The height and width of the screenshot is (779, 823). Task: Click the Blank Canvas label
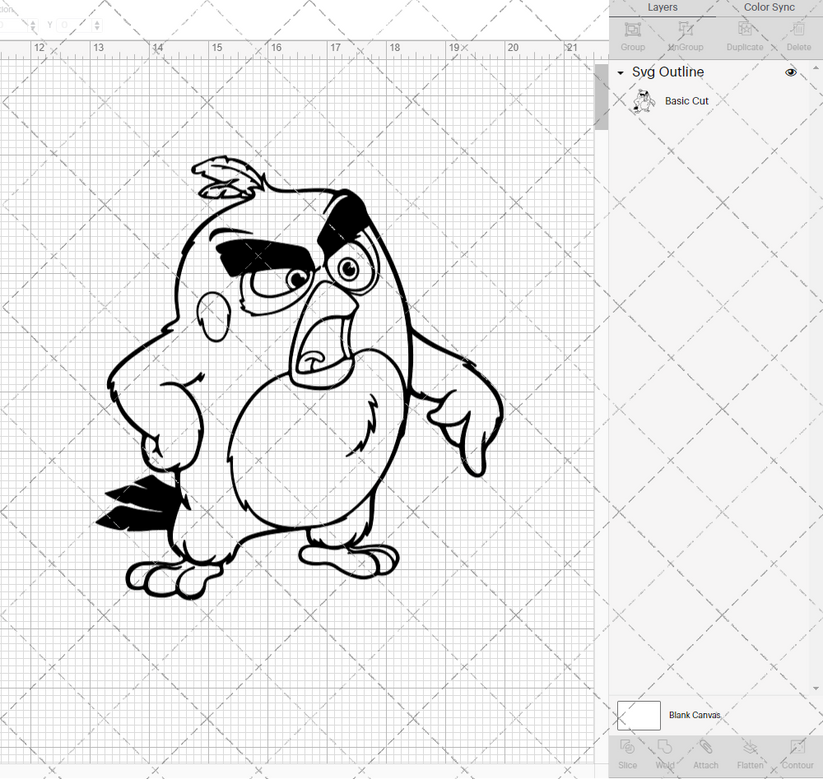(x=694, y=715)
